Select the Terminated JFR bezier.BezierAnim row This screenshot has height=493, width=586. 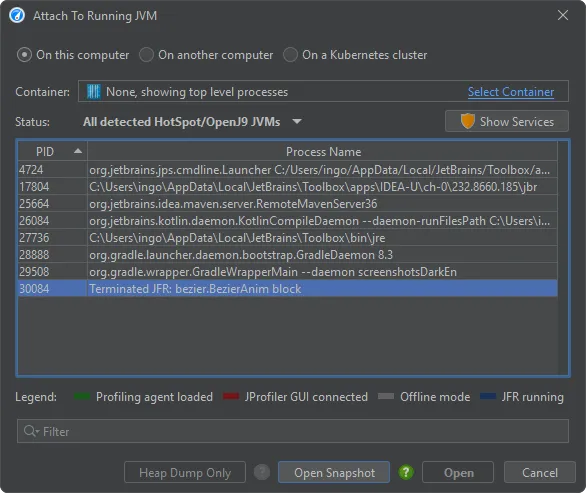click(288, 289)
